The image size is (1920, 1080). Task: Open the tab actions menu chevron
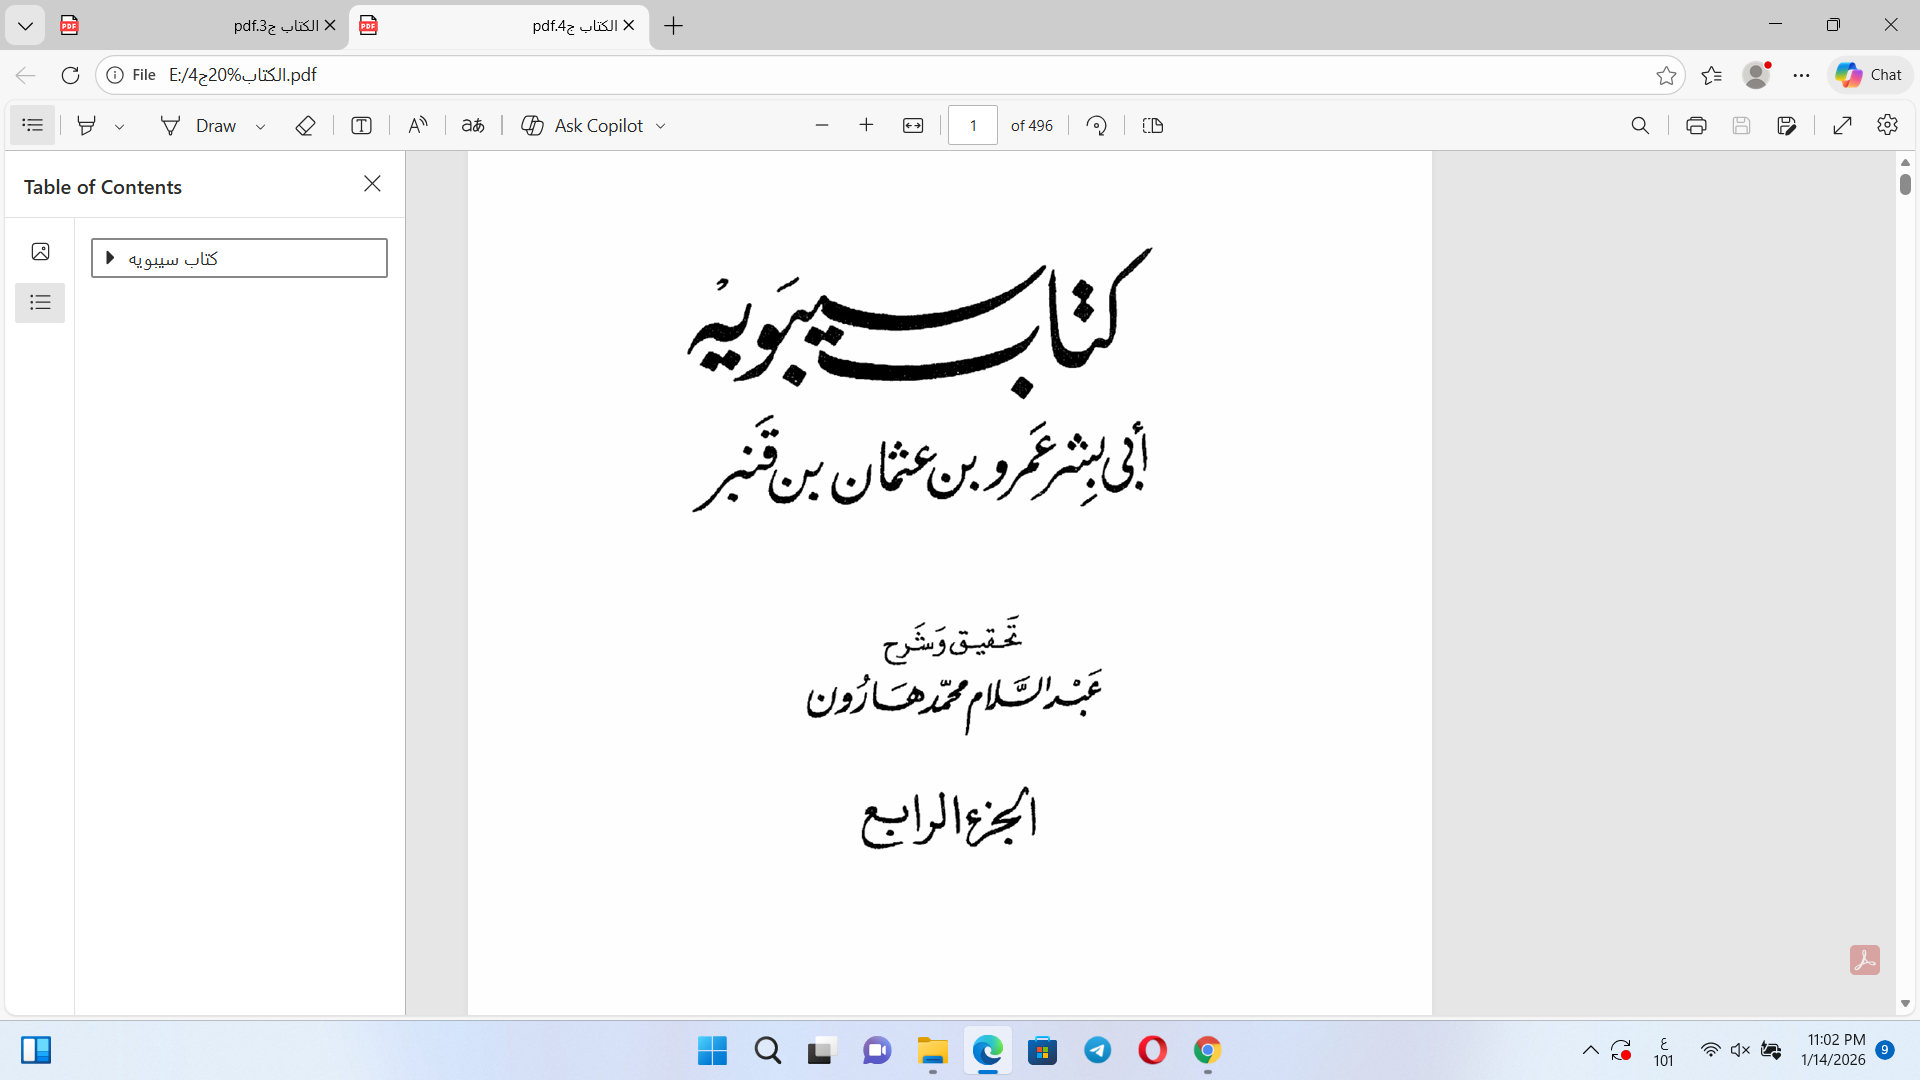coord(25,26)
